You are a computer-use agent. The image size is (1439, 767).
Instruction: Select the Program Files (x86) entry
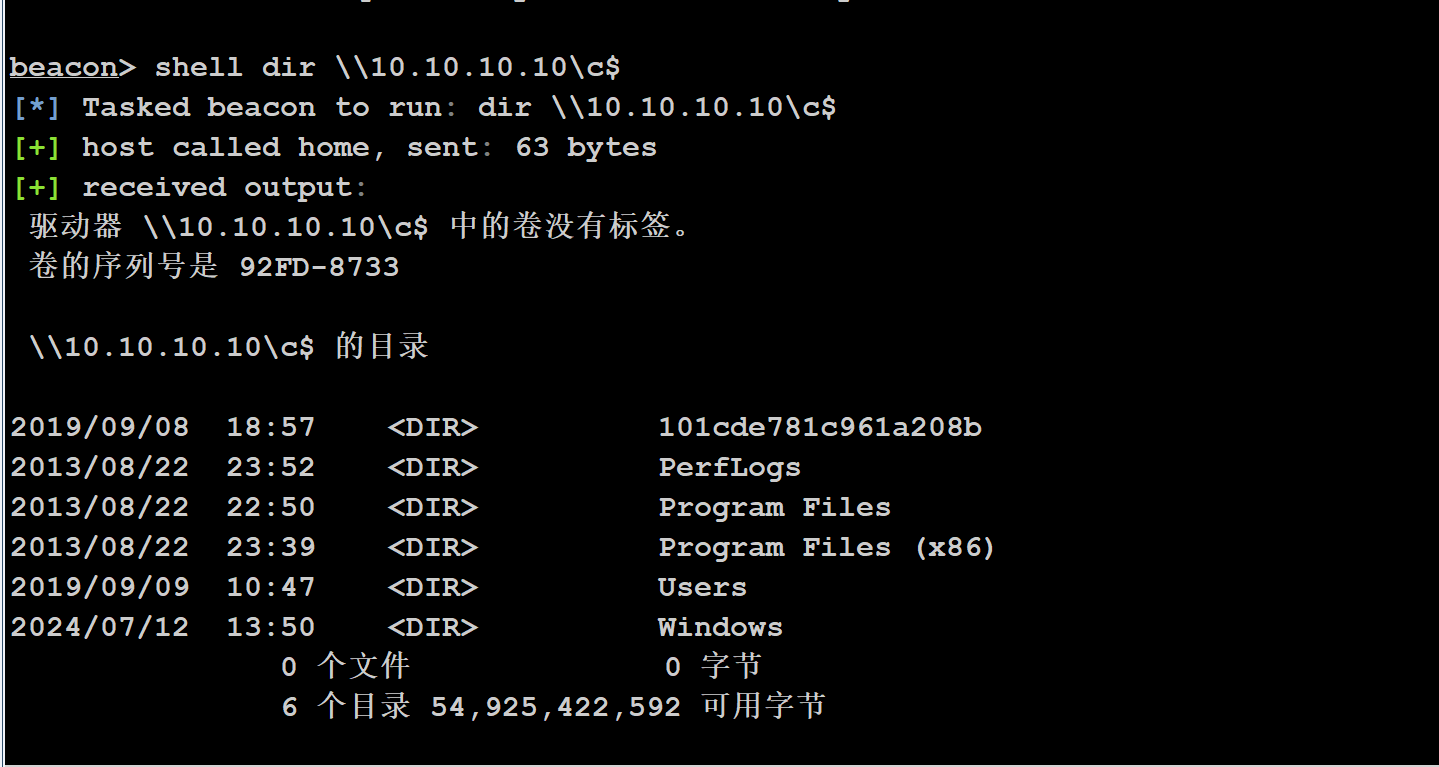(827, 548)
